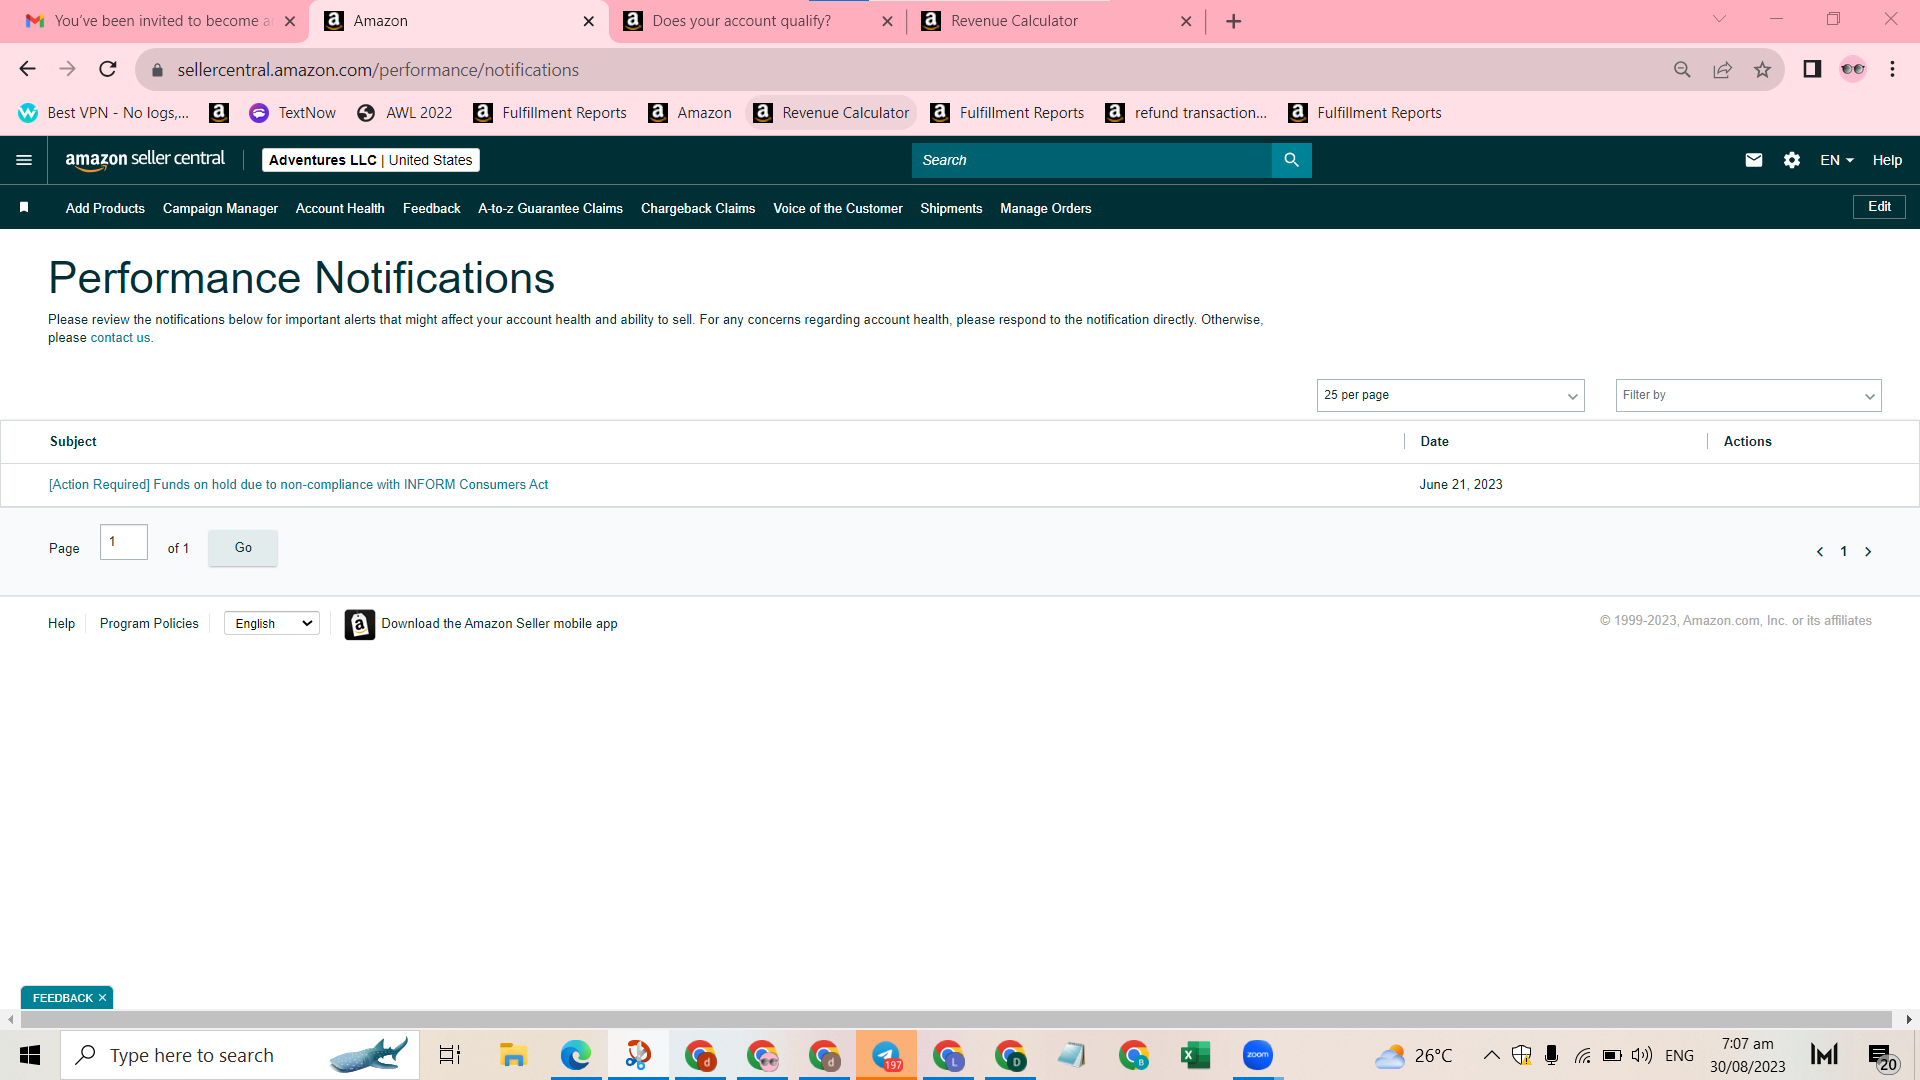Open the English language selector in footer
This screenshot has width=1920, height=1080.
click(x=272, y=623)
